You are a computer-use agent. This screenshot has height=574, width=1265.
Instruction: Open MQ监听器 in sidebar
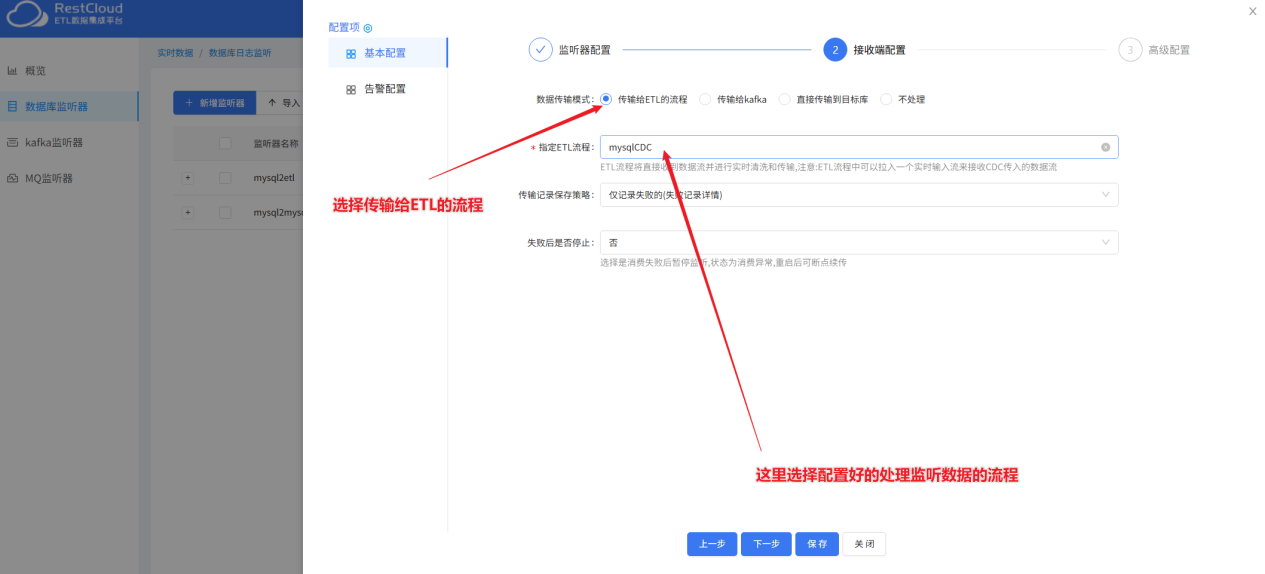click(69, 178)
